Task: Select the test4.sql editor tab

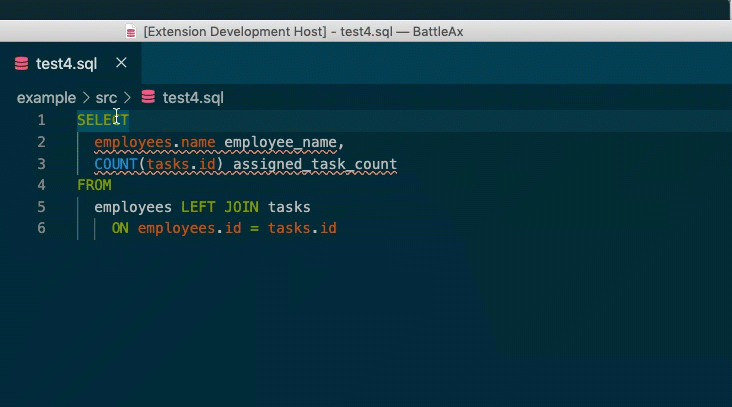Action: coord(70,63)
